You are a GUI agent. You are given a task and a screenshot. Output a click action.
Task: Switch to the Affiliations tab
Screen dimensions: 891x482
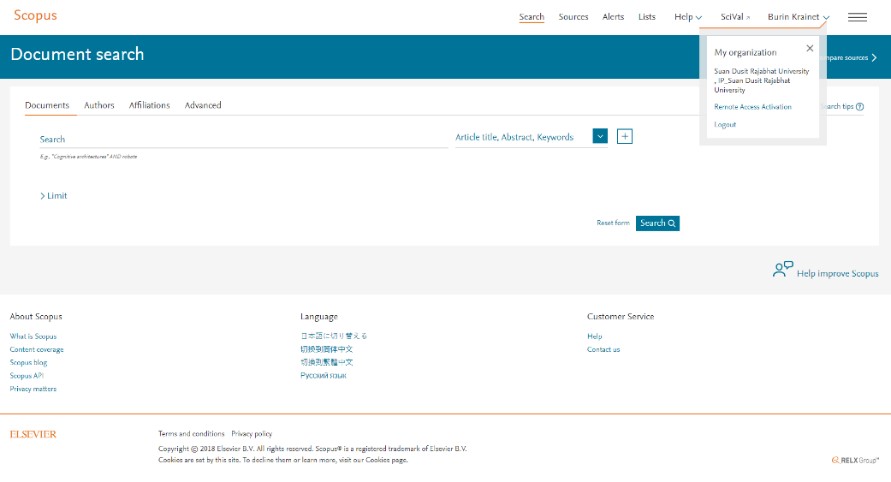pos(149,105)
